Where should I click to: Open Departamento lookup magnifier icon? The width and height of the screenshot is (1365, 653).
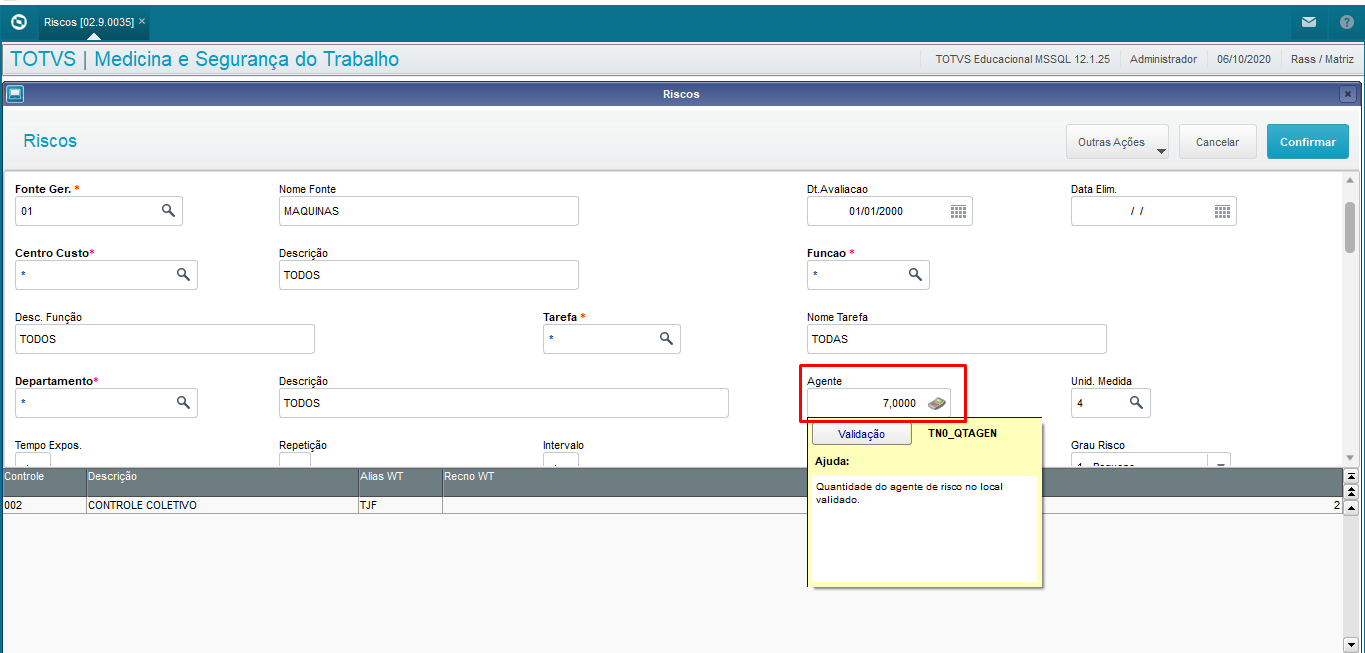[183, 403]
